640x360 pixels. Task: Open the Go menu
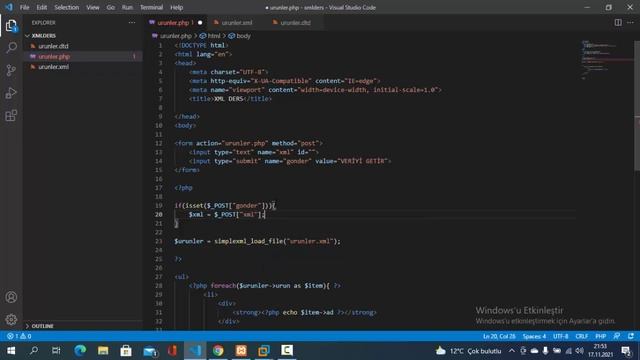click(x=111, y=7)
